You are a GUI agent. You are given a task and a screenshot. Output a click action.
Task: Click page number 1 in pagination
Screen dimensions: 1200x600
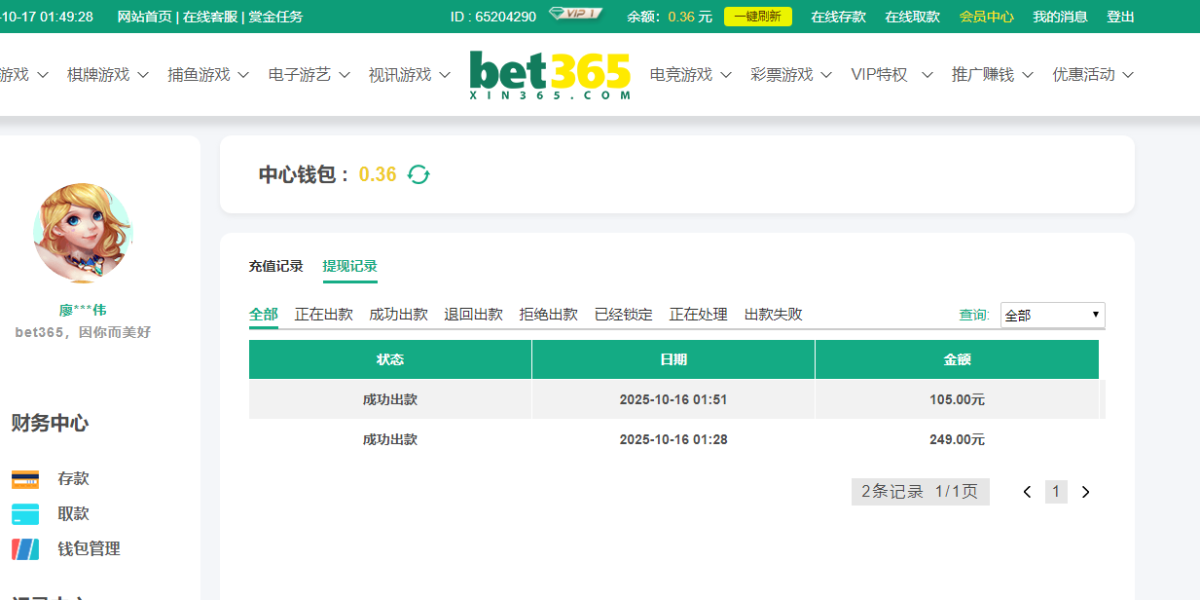pos(1057,492)
